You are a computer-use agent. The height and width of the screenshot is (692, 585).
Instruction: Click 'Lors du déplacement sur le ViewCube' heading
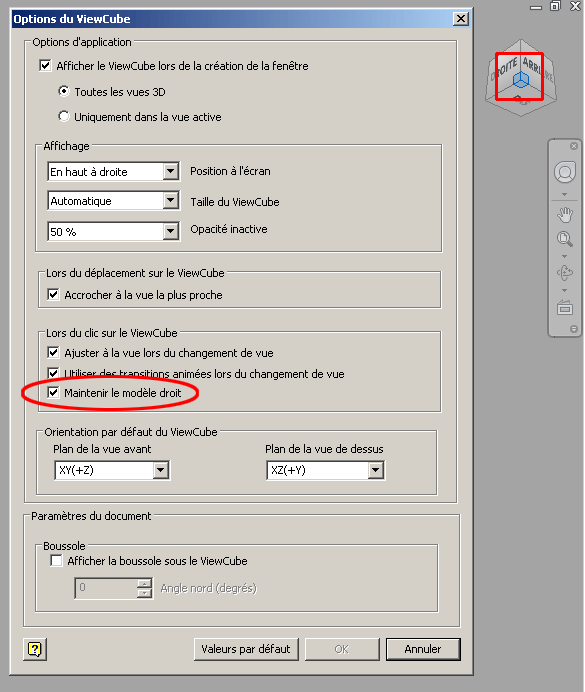click(135, 273)
